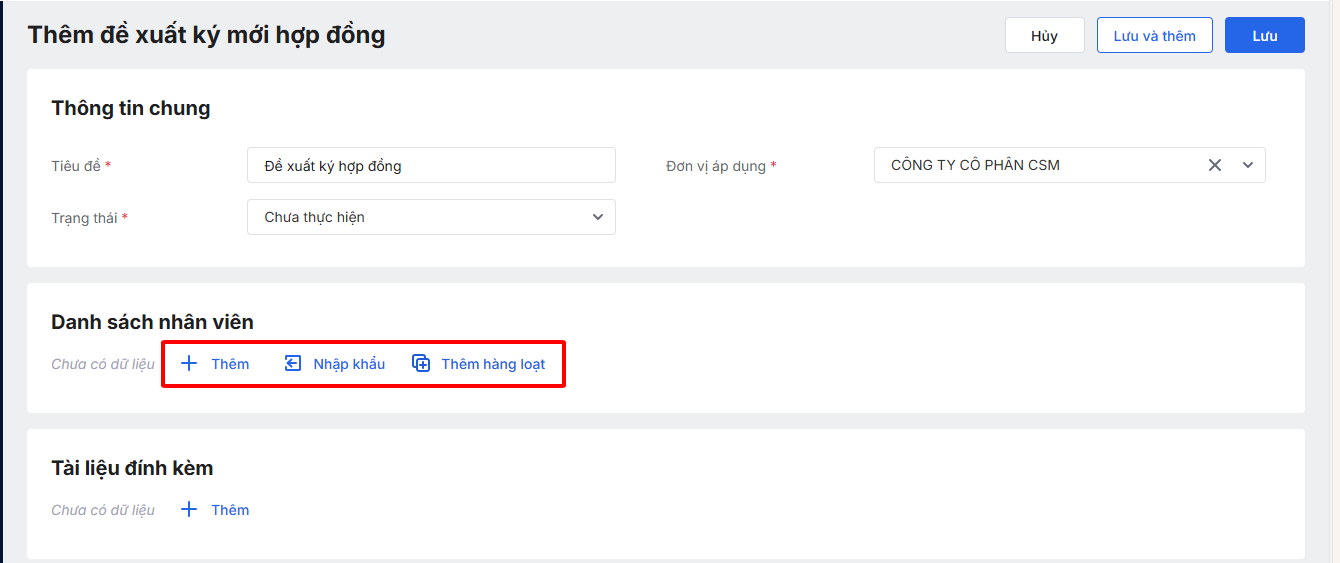Image resolution: width=1340 pixels, height=563 pixels.
Task: Expand the Đơn vị áp dụng chevron arrow
Action: tap(1248, 165)
